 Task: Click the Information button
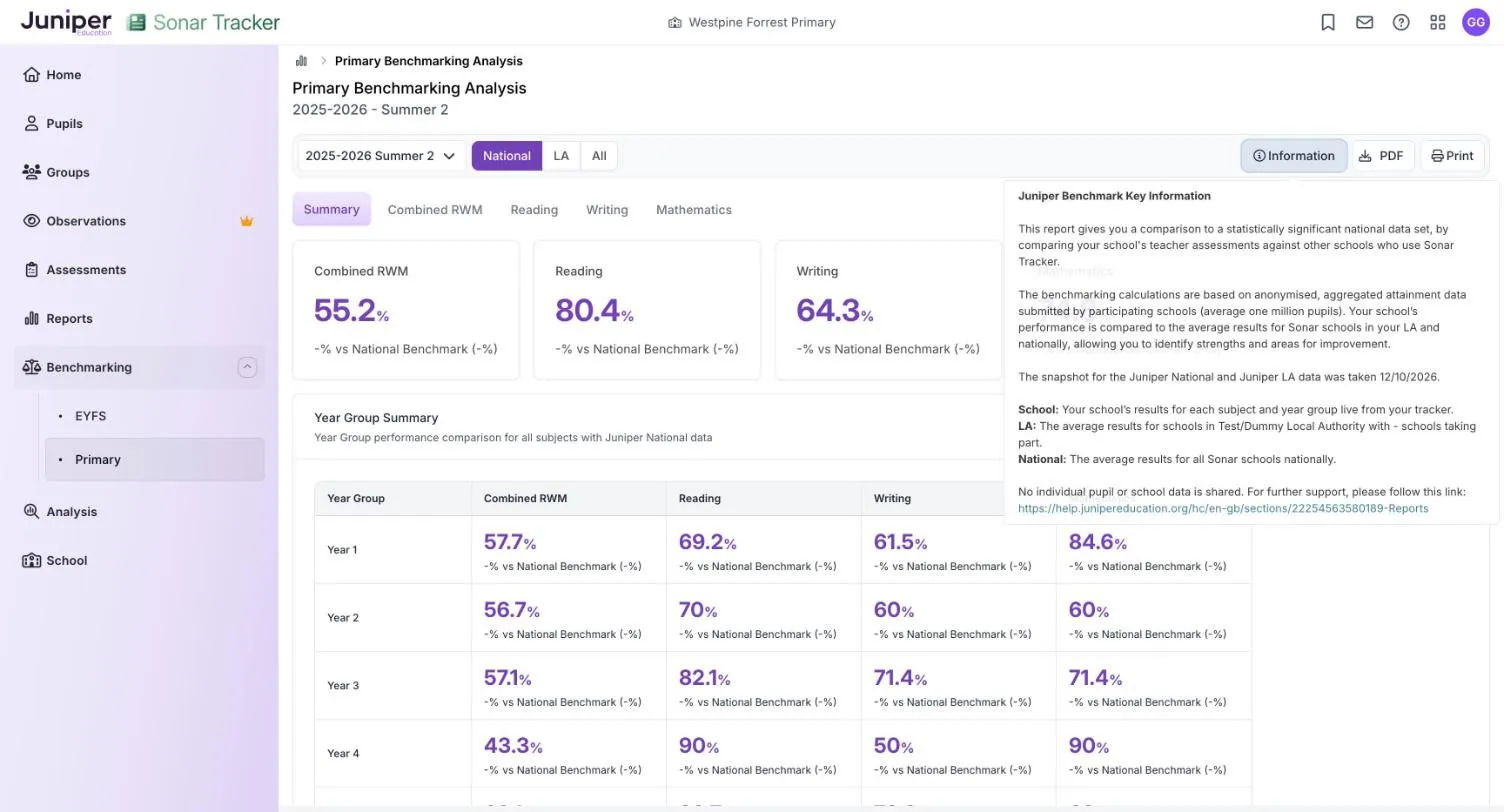1294,156
